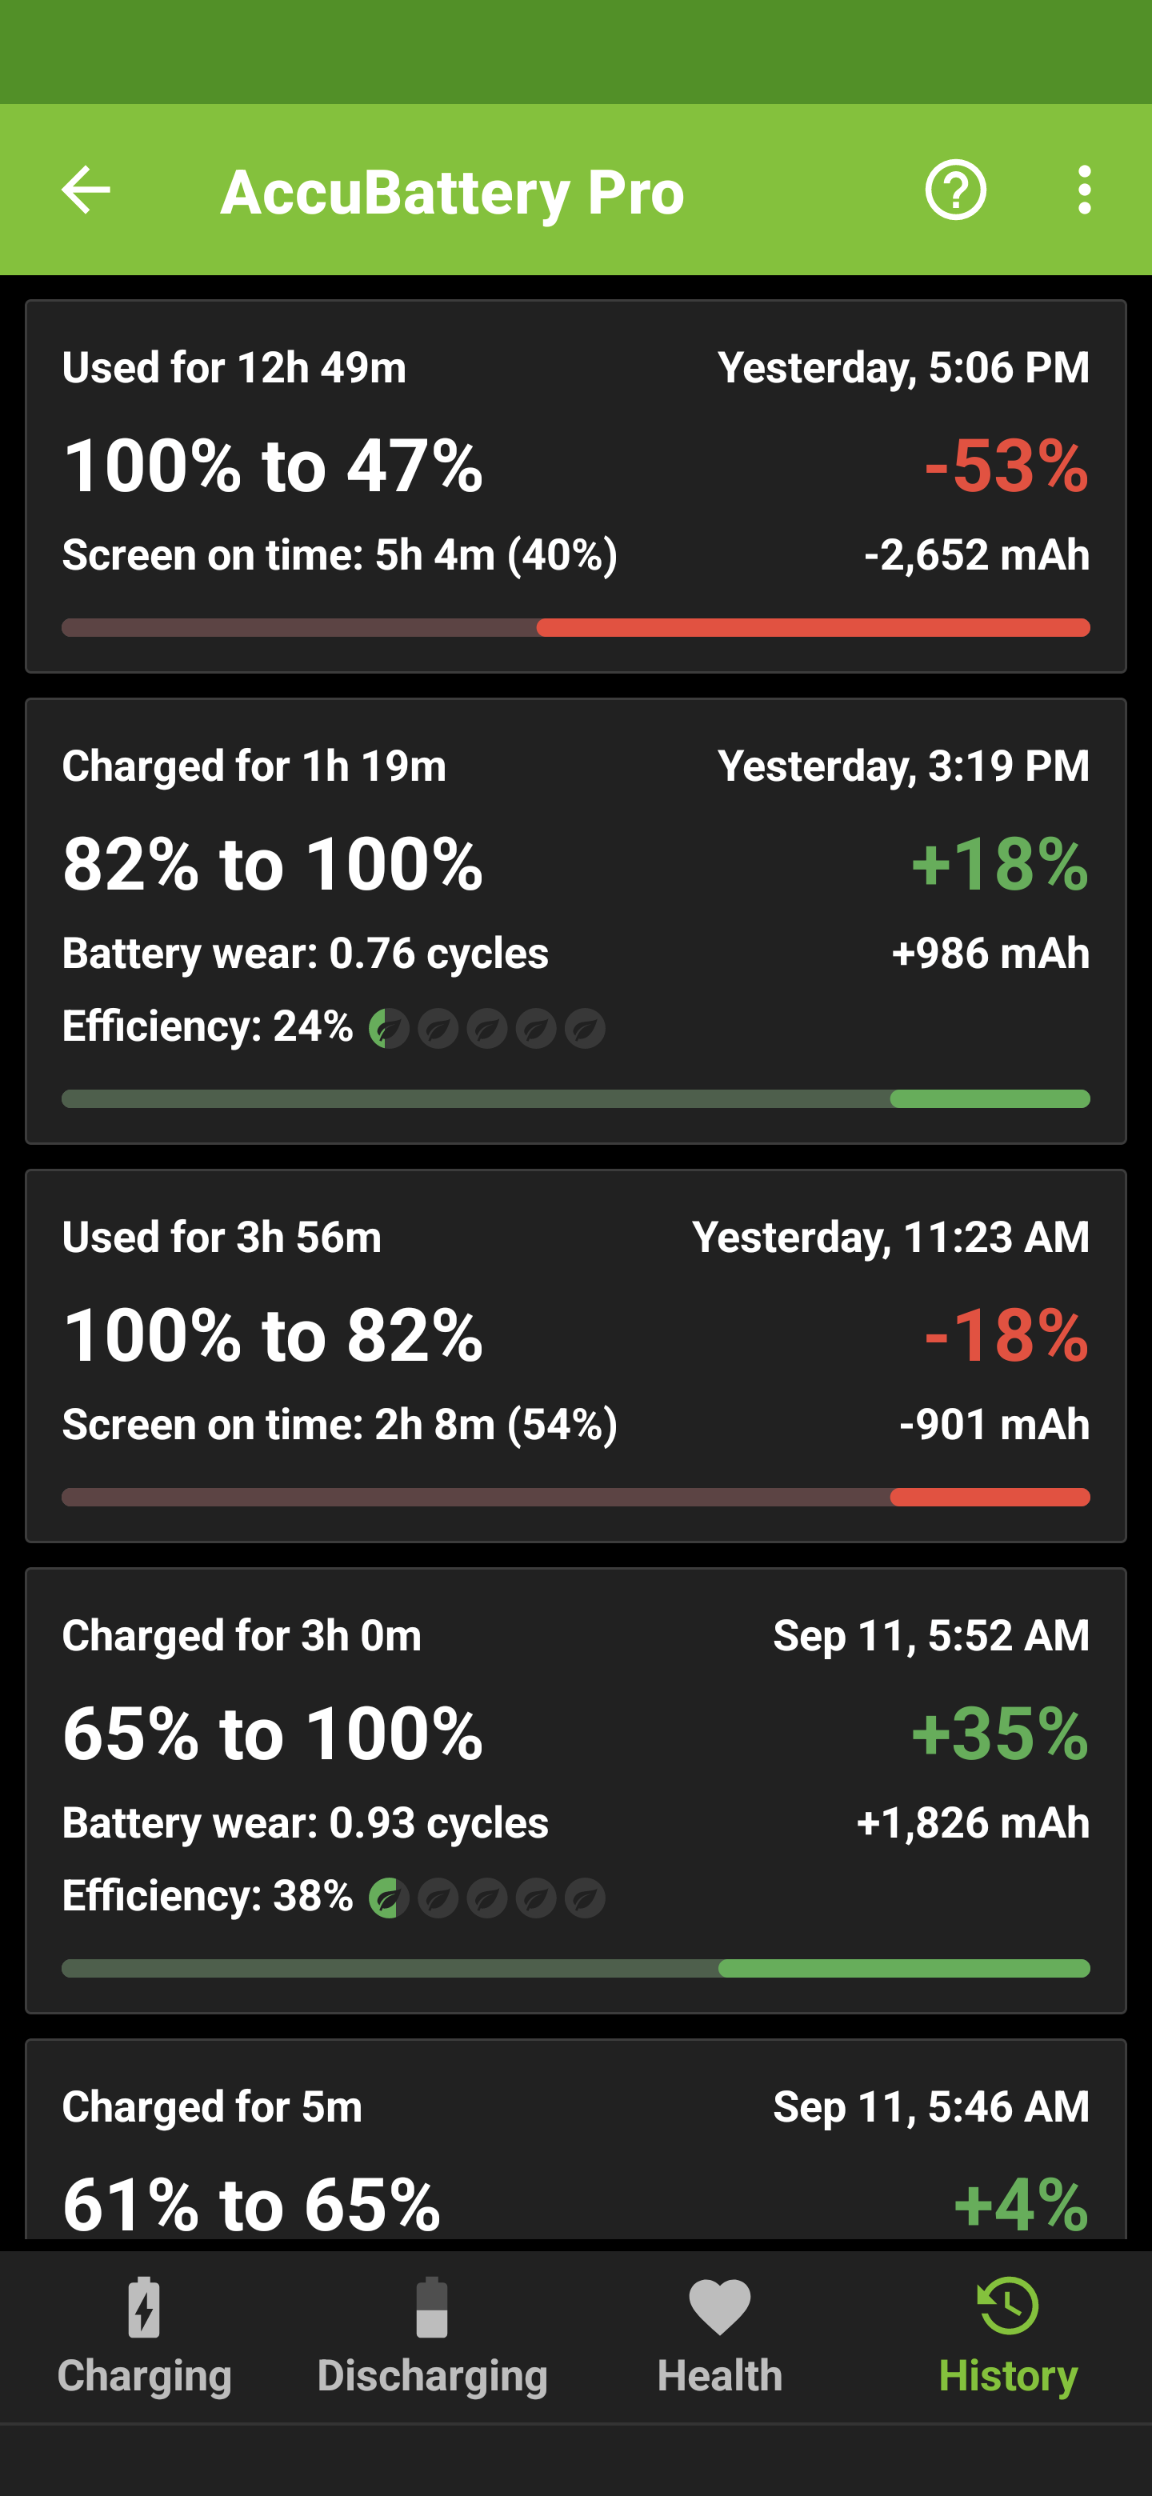This screenshot has height=2496, width=1152.
Task: Click the efficiency leaf icons at 38%
Action: point(487,1898)
